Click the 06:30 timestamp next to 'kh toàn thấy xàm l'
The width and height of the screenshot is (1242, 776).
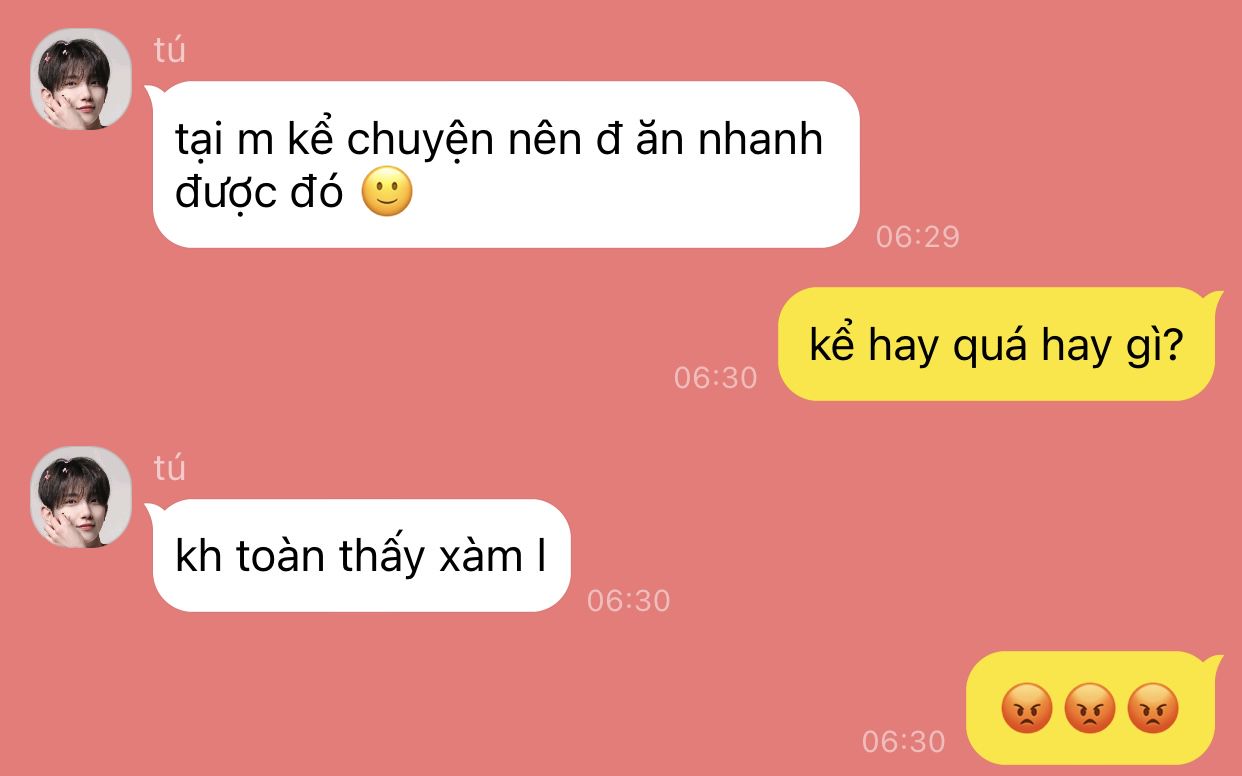click(628, 600)
